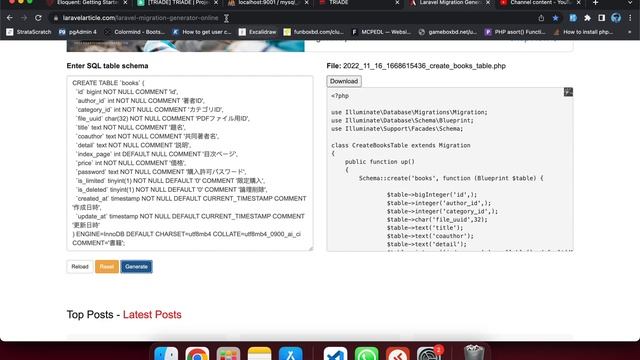Click the generated PHP migration code area
640x360 pixels.
click(x=450, y=169)
